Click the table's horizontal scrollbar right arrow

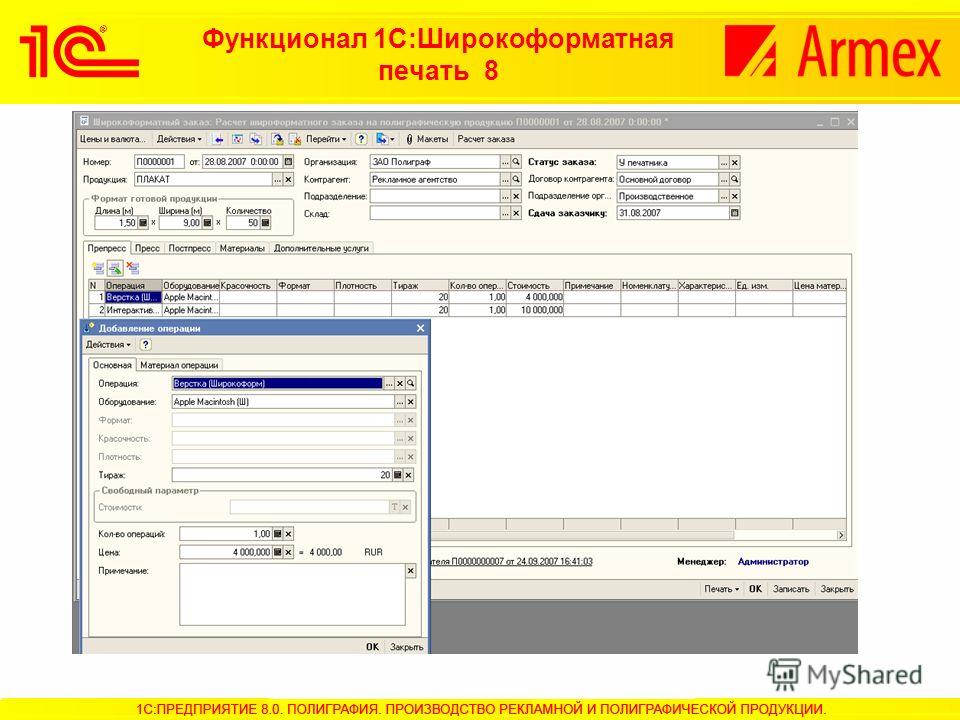(841, 535)
